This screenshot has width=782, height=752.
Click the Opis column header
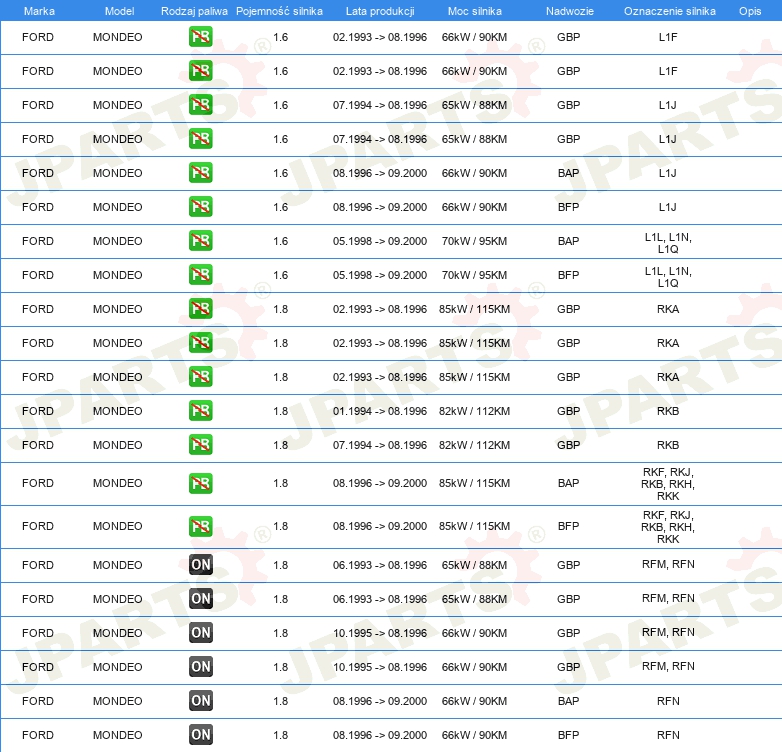(x=750, y=11)
